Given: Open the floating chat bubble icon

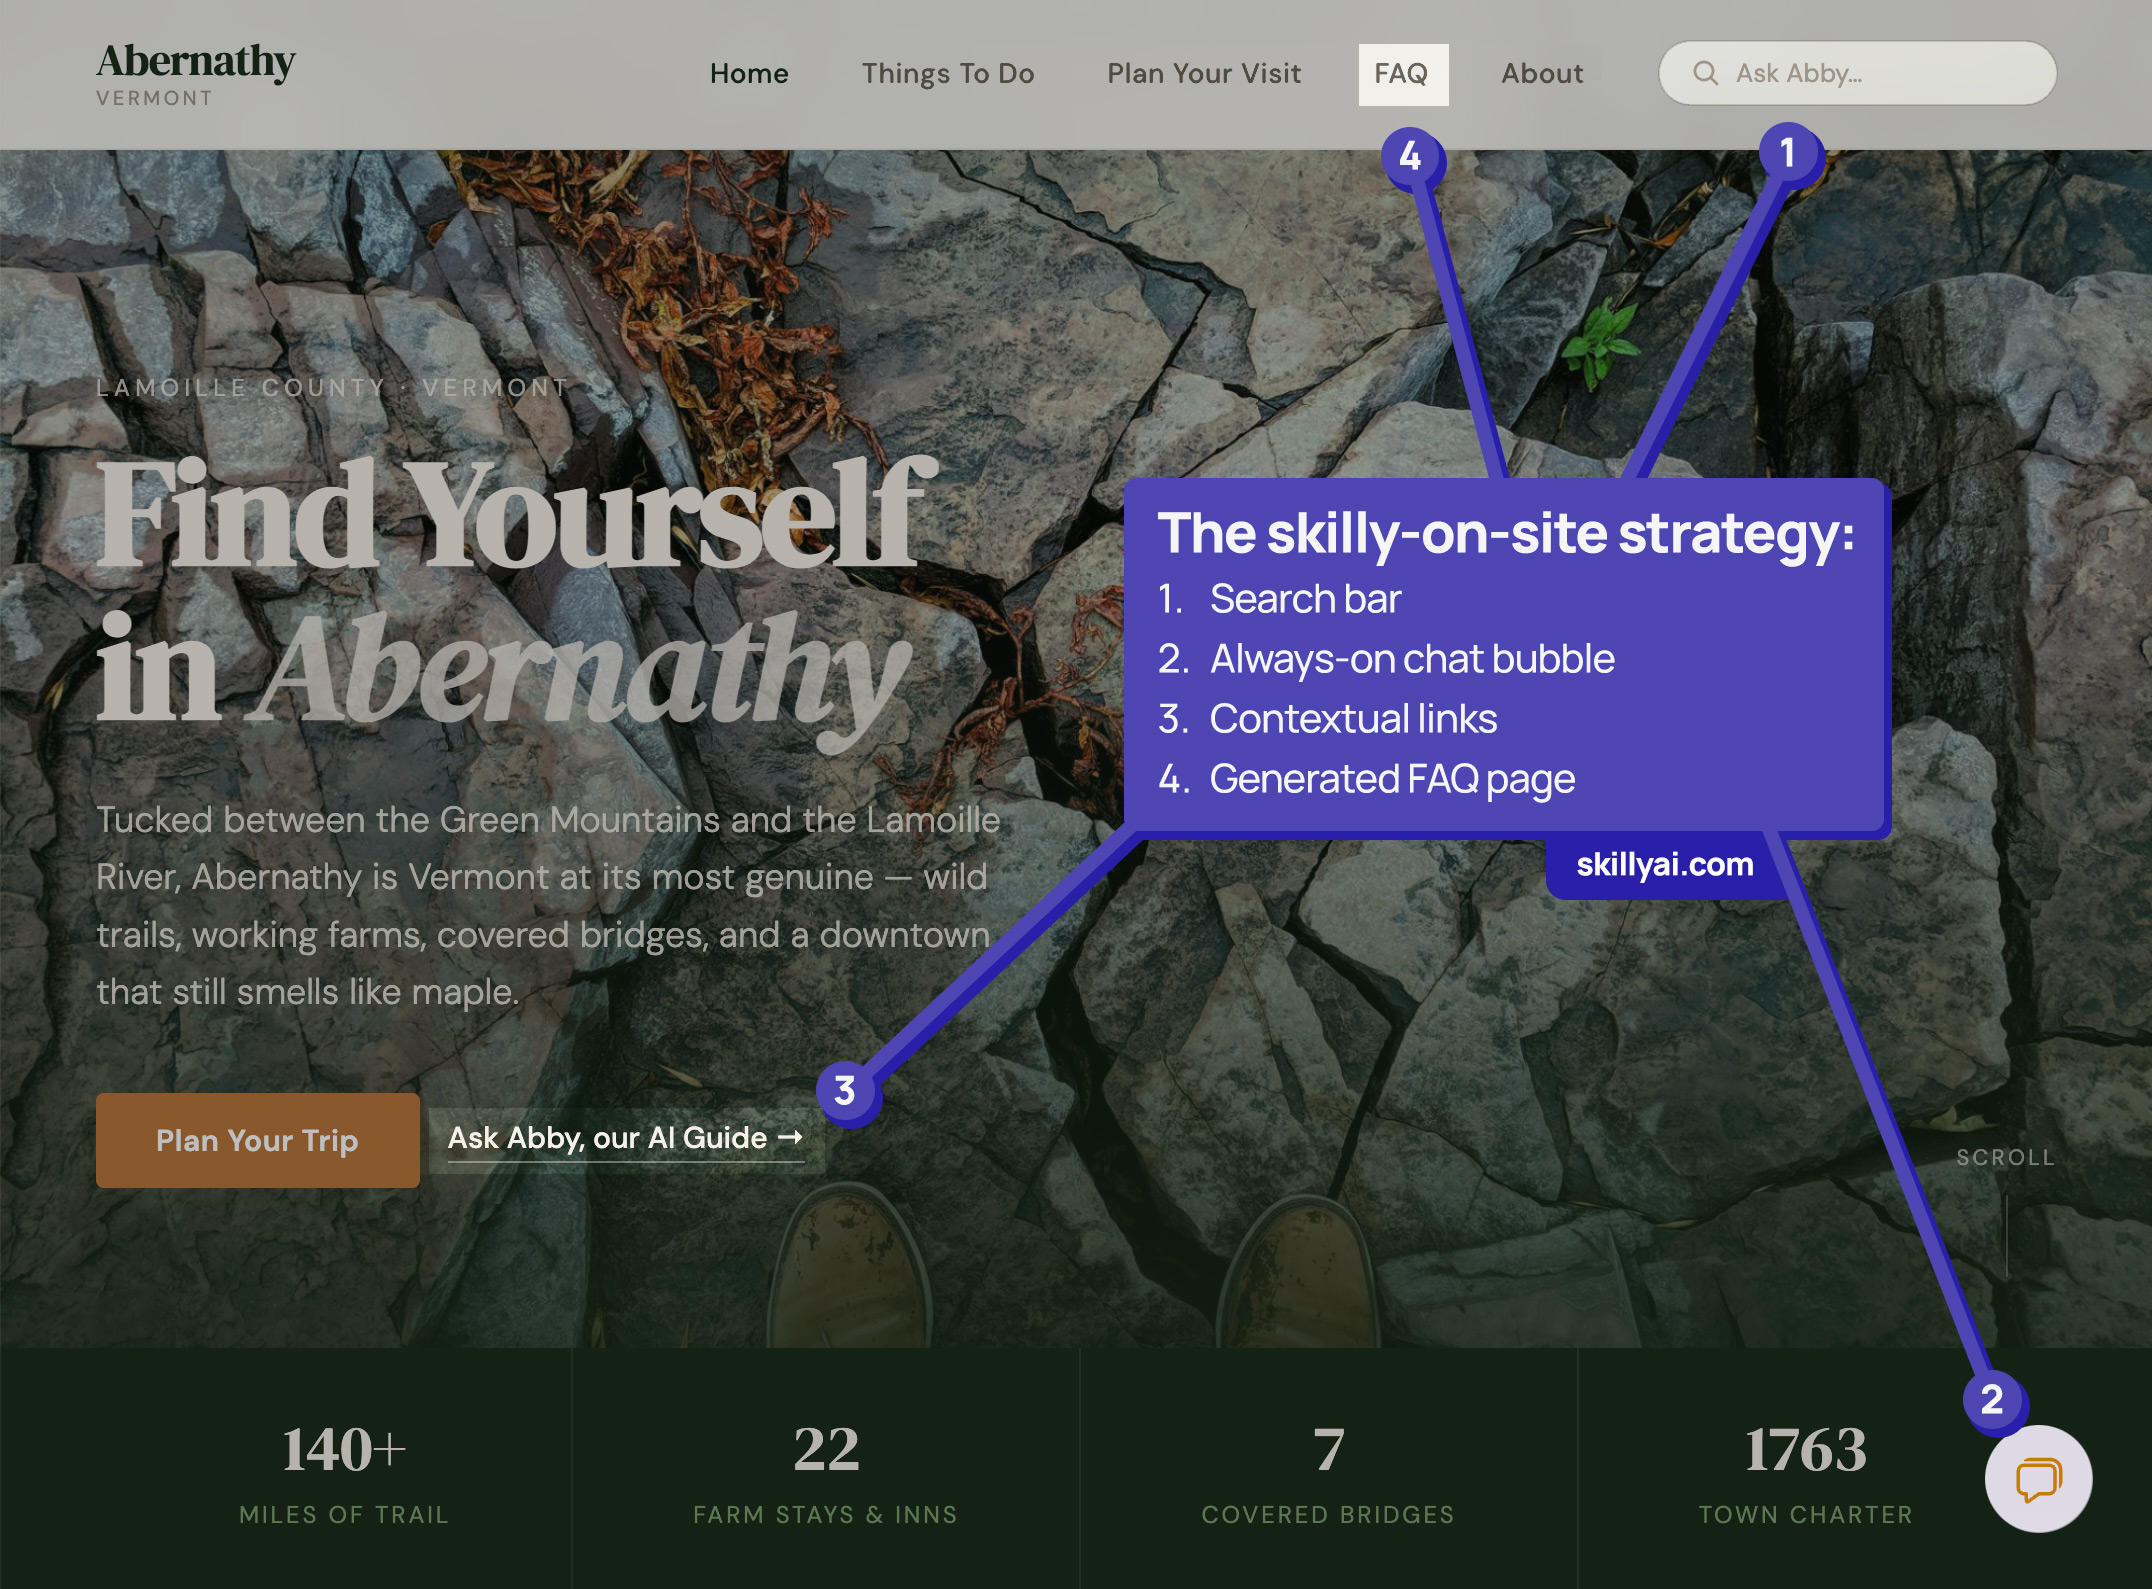Looking at the screenshot, I should (2037, 1479).
